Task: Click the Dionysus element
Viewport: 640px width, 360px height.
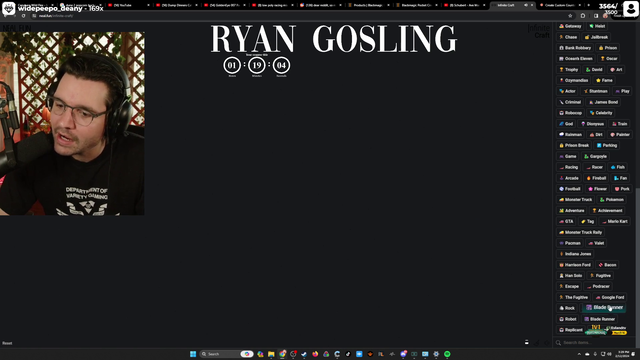Action: pos(592,124)
